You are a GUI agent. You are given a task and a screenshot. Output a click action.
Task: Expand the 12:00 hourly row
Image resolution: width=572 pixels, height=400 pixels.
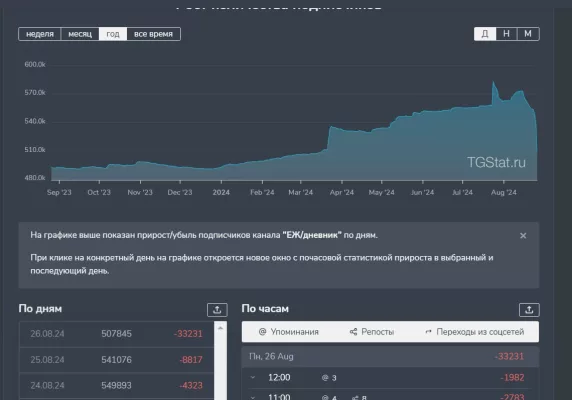tap(252, 377)
